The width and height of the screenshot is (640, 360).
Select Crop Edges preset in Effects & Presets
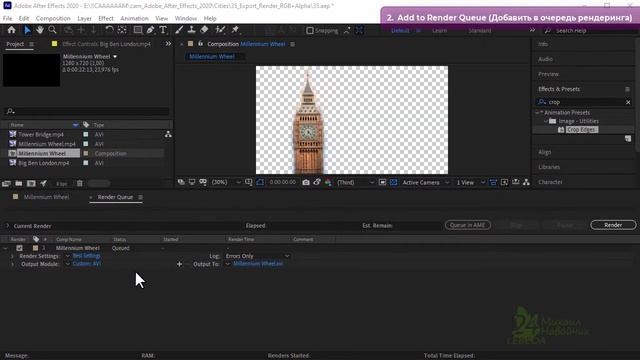pos(581,129)
